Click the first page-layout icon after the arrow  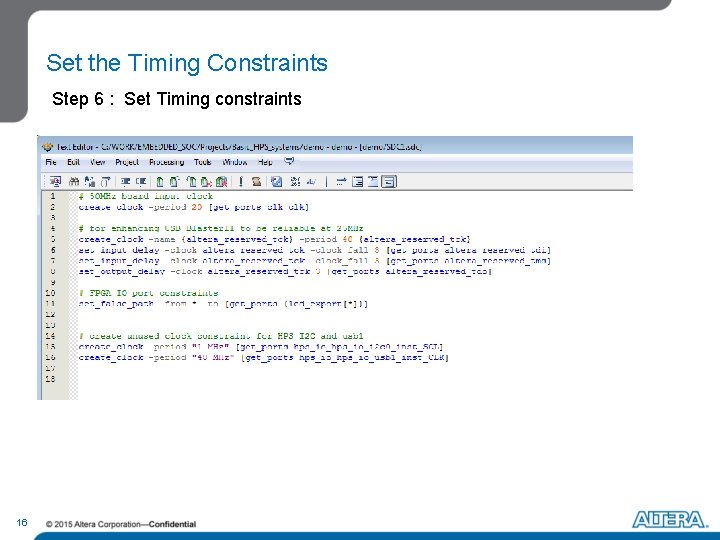coord(357,181)
